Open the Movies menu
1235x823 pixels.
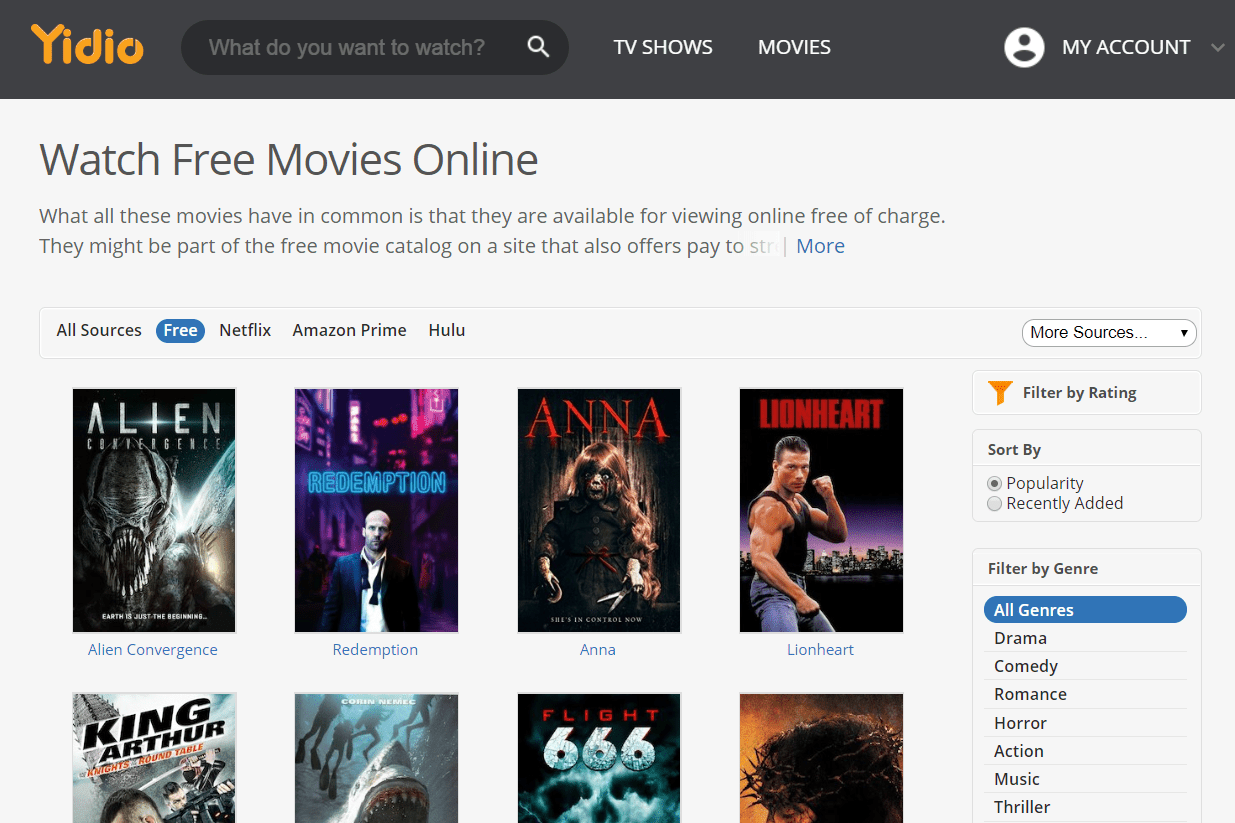(794, 47)
